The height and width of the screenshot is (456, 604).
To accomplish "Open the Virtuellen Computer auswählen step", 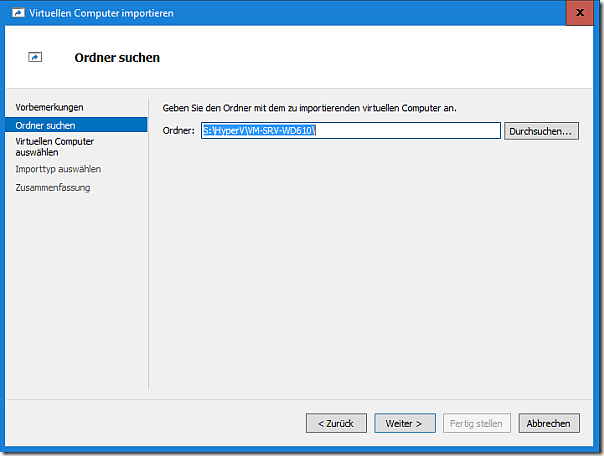I will 54,147.
